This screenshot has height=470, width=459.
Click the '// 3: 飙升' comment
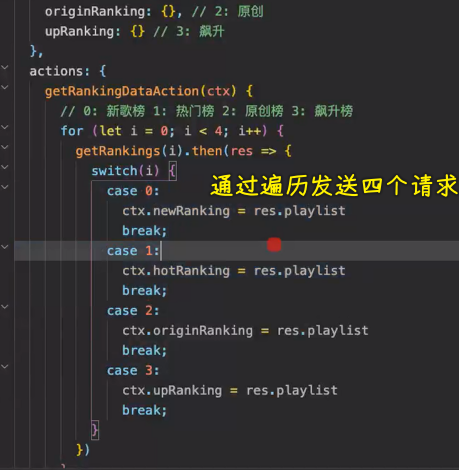[x=189, y=32]
